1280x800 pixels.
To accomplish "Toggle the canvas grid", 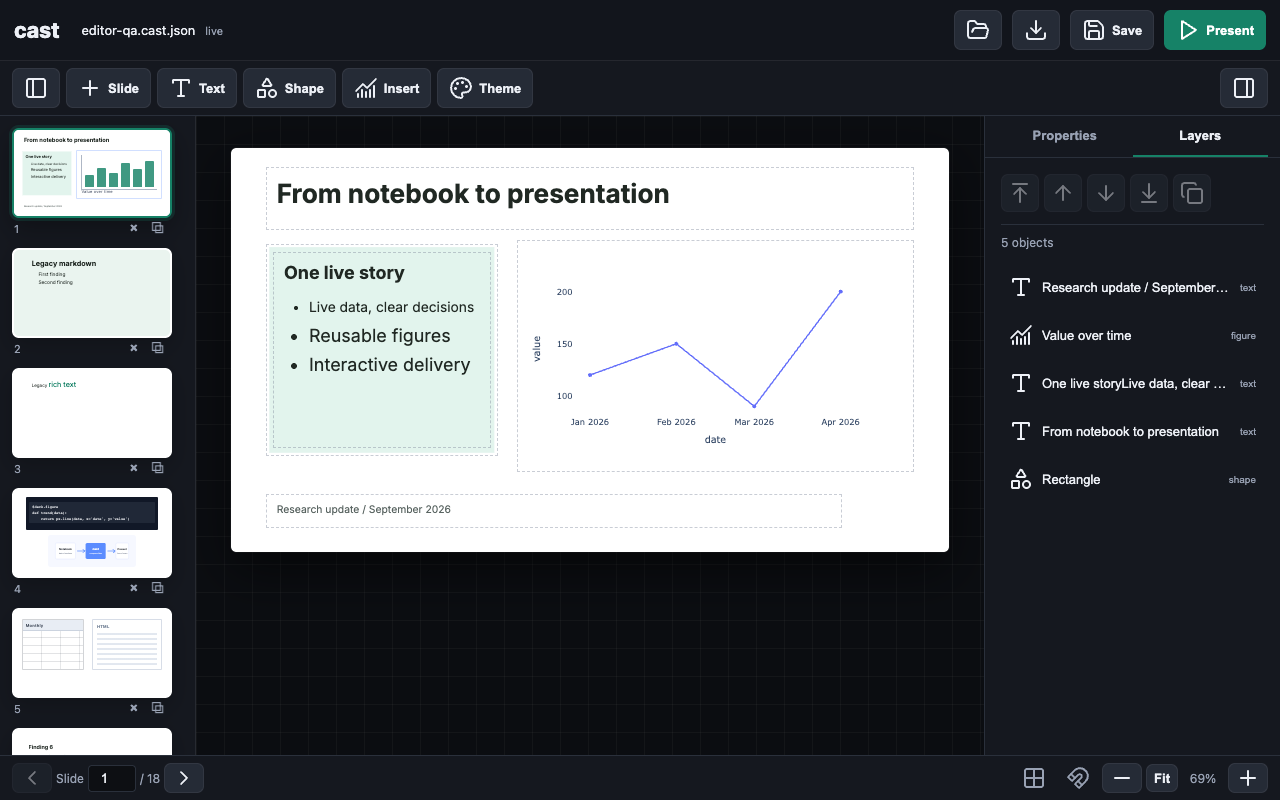I will tap(1034, 778).
